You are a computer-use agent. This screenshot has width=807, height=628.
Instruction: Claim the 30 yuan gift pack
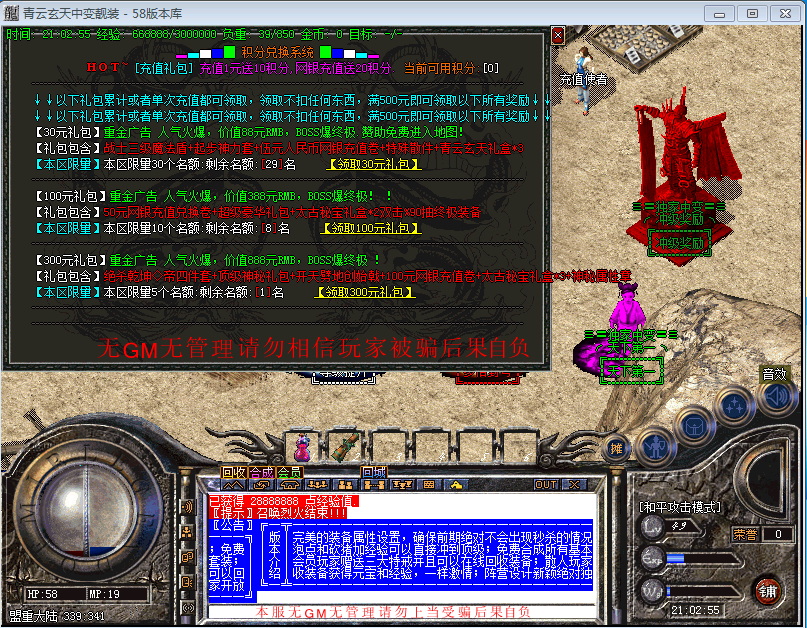(x=374, y=164)
